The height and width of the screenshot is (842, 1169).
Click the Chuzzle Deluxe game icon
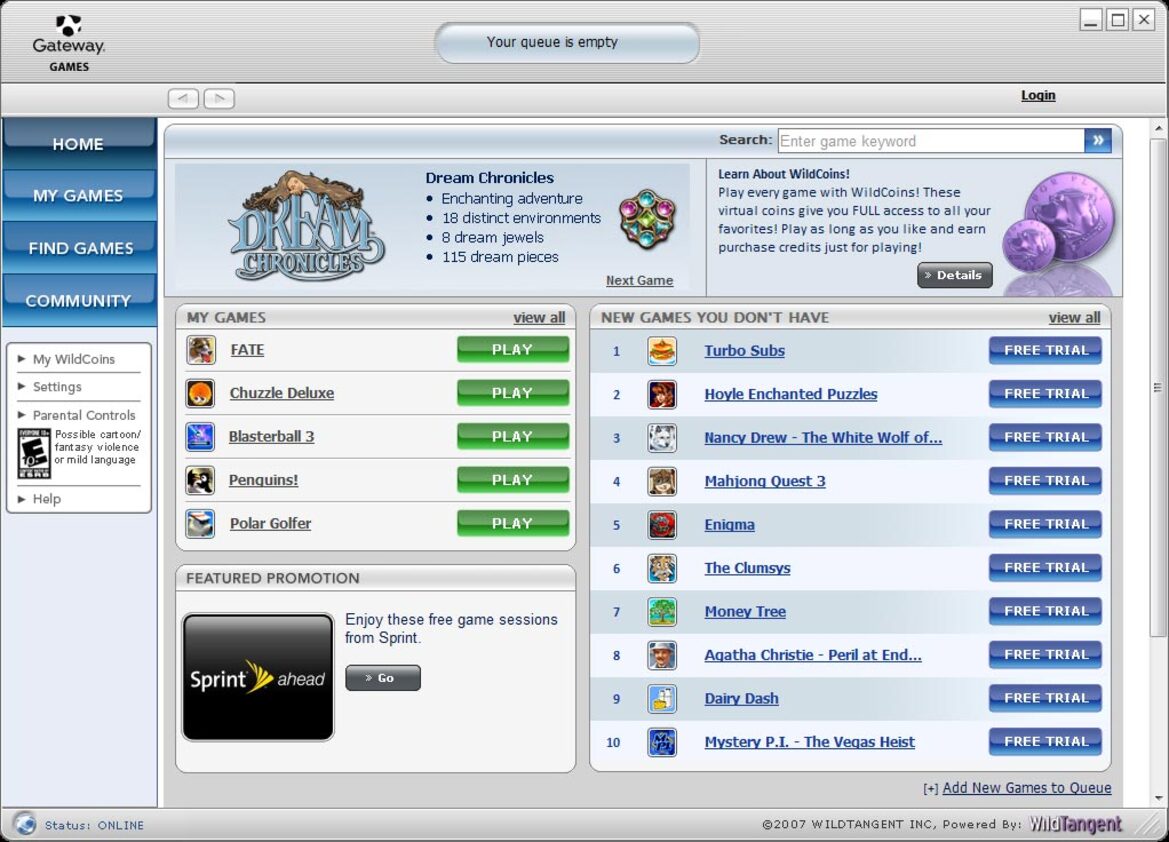[200, 393]
